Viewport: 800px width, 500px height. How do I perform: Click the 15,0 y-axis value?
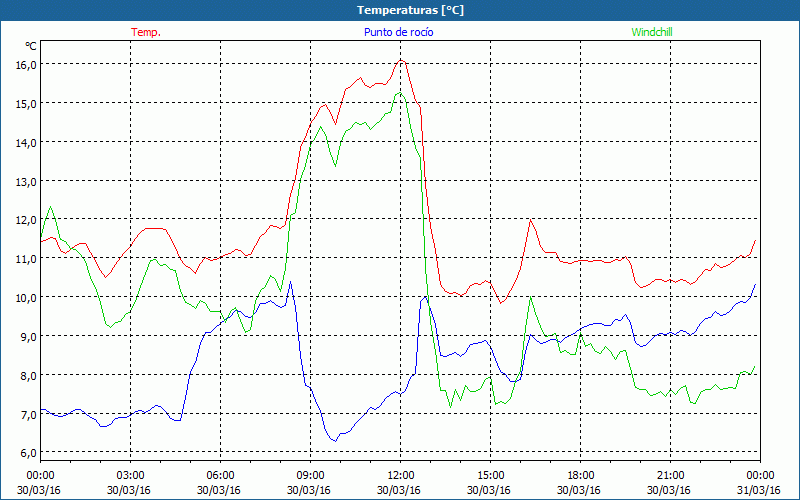click(x=26, y=104)
